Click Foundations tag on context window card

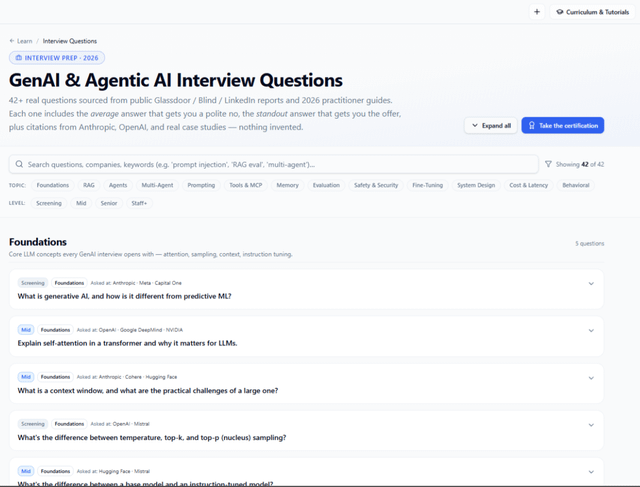click(x=55, y=377)
